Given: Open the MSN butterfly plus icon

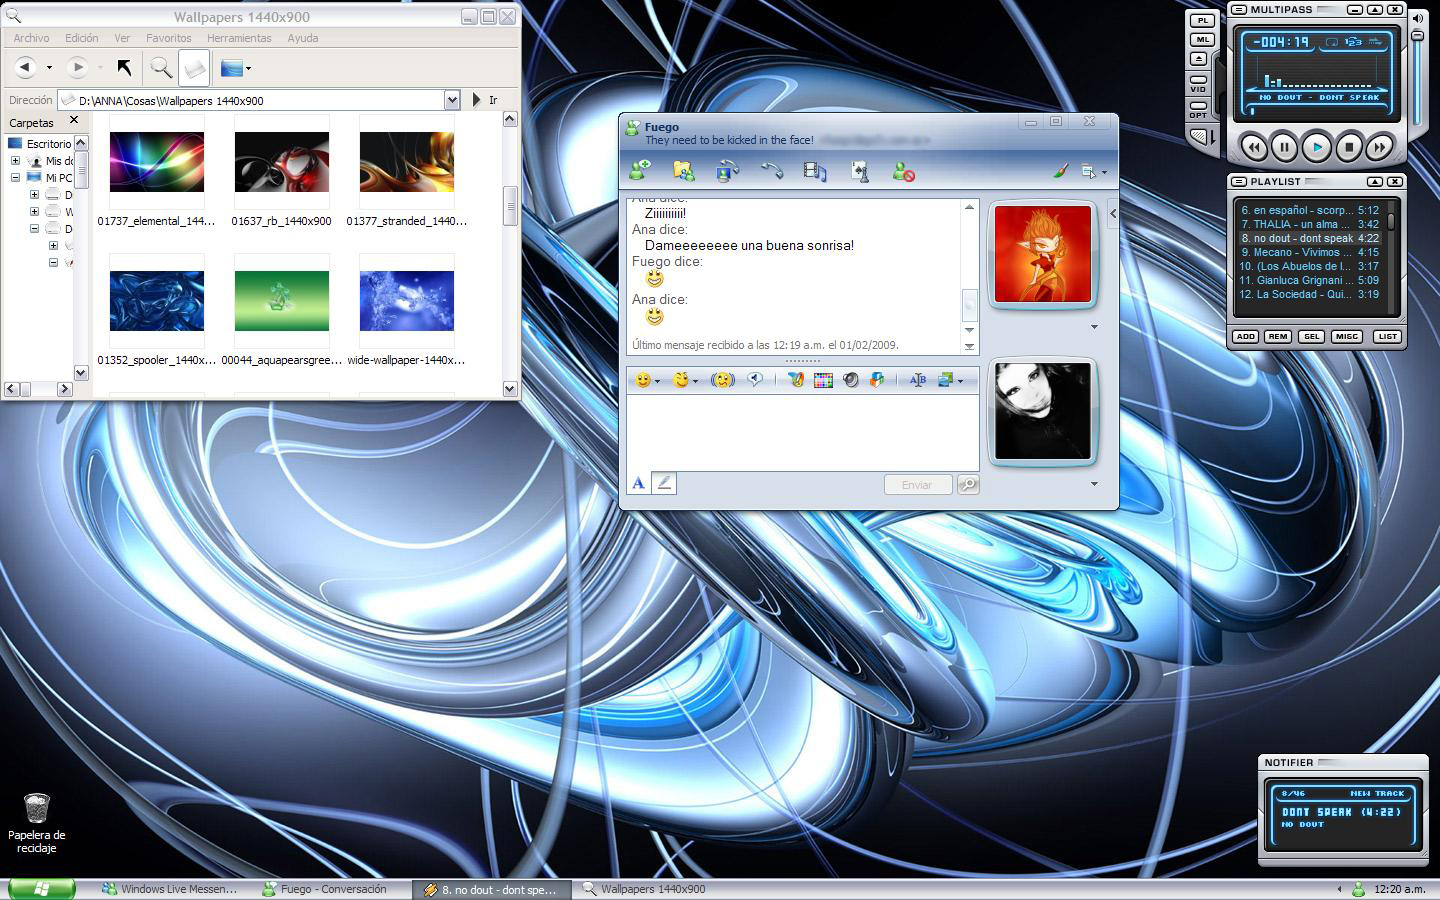Looking at the screenshot, I should point(795,380).
